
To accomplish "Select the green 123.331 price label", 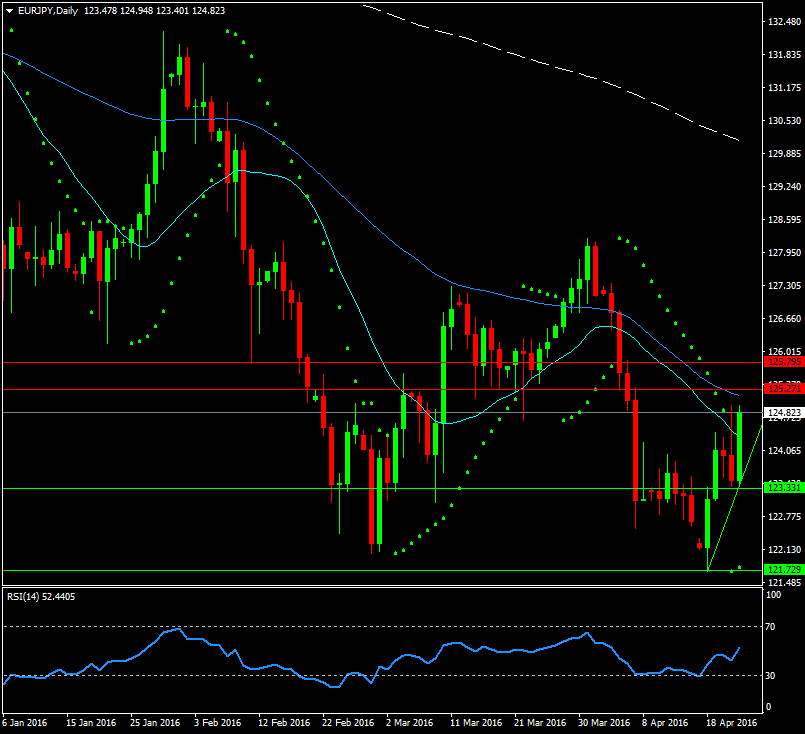I will [x=782, y=488].
